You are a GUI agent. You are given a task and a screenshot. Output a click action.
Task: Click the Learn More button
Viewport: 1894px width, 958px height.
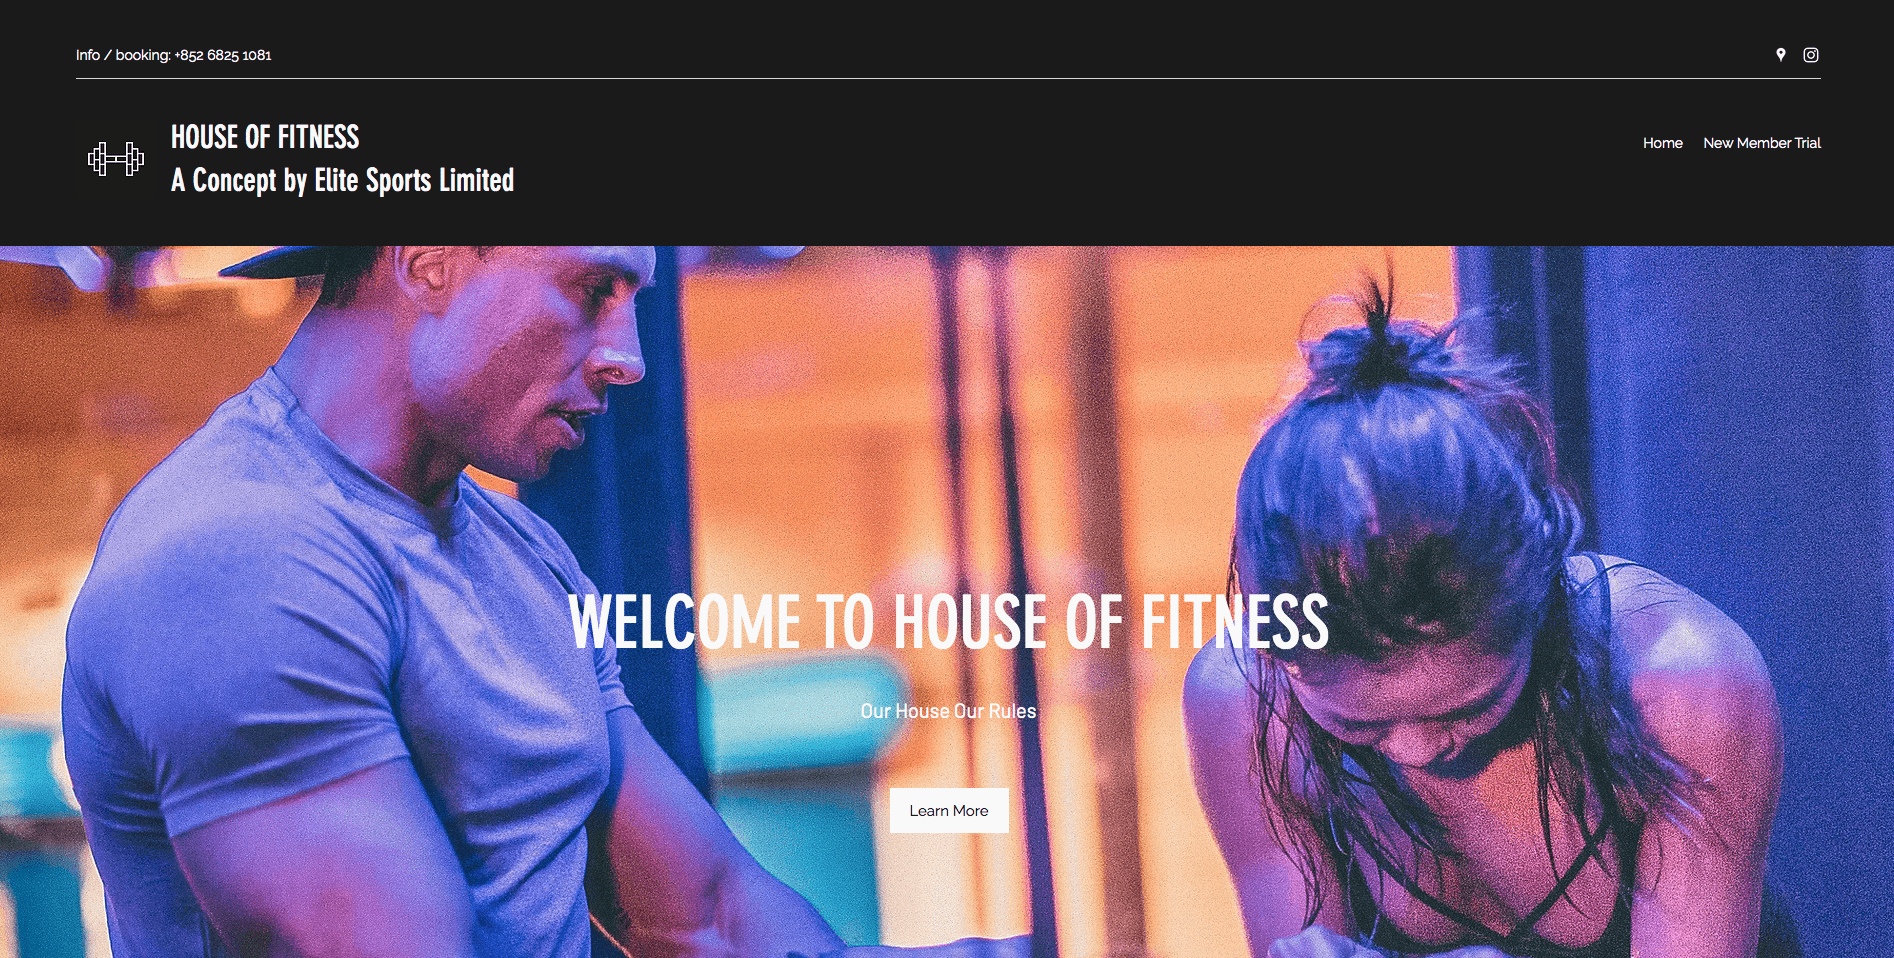tap(949, 811)
